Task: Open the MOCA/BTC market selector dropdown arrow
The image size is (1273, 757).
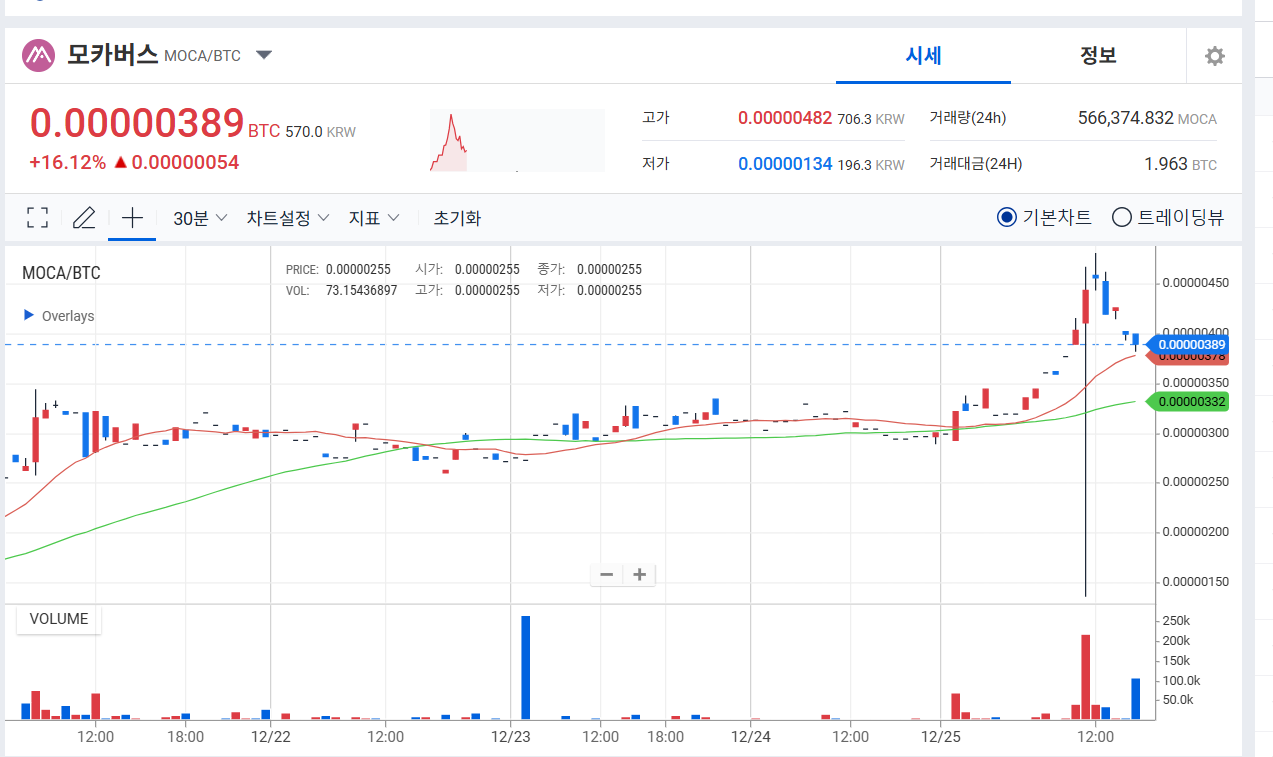Action: tap(264, 55)
